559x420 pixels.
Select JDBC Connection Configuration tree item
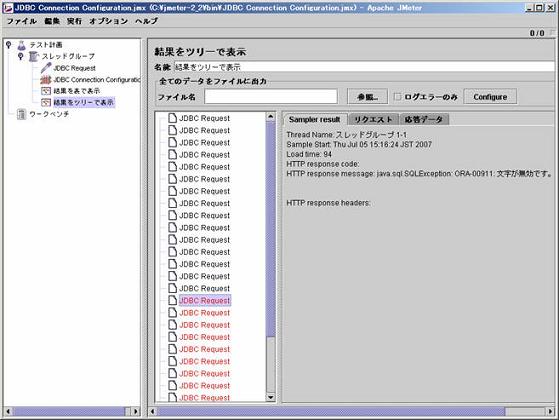click(x=97, y=80)
